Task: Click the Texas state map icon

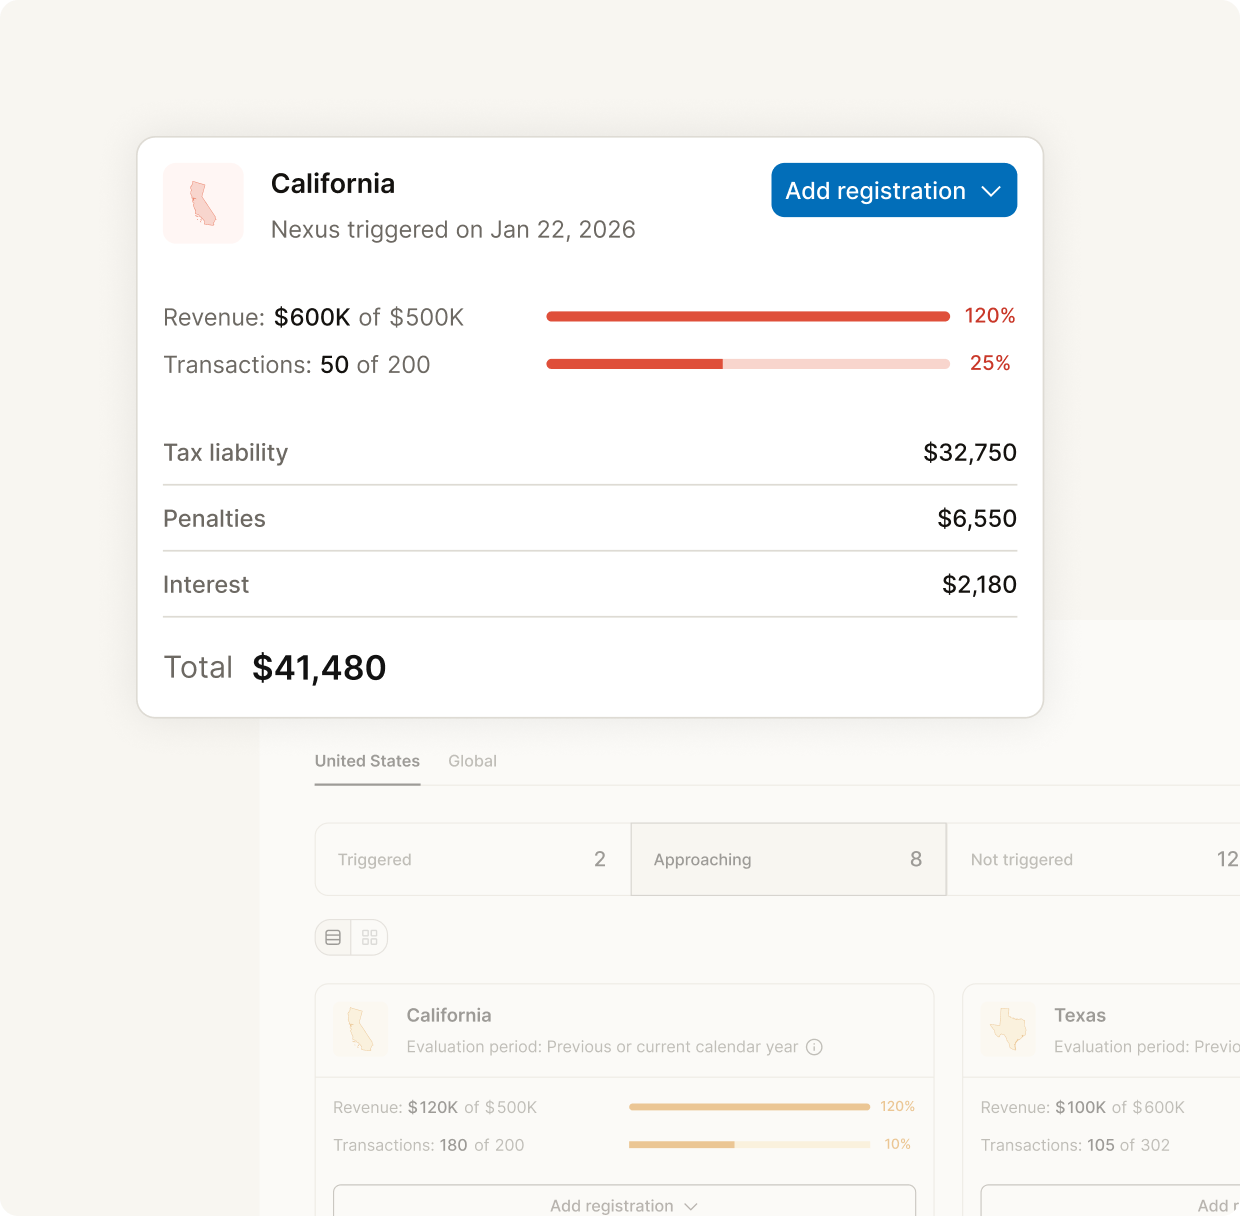Action: click(x=1008, y=1030)
